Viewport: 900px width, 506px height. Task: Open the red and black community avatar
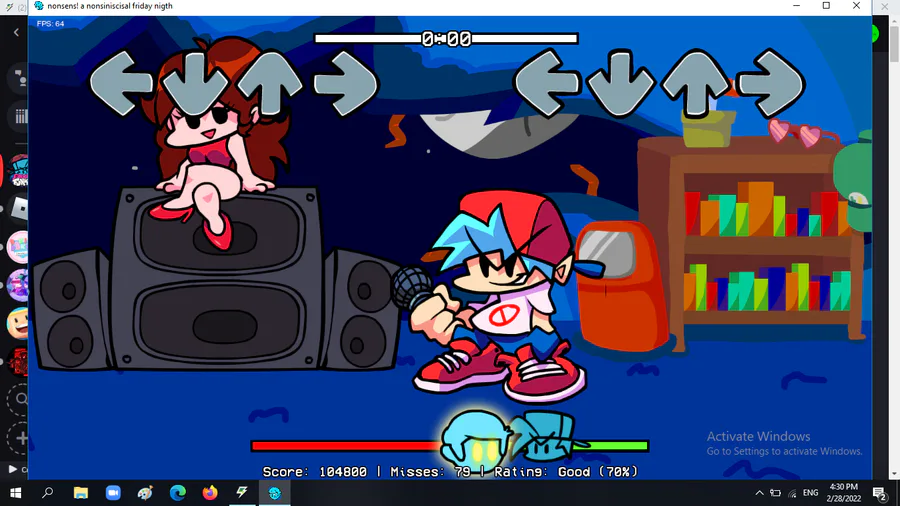(x=18, y=361)
